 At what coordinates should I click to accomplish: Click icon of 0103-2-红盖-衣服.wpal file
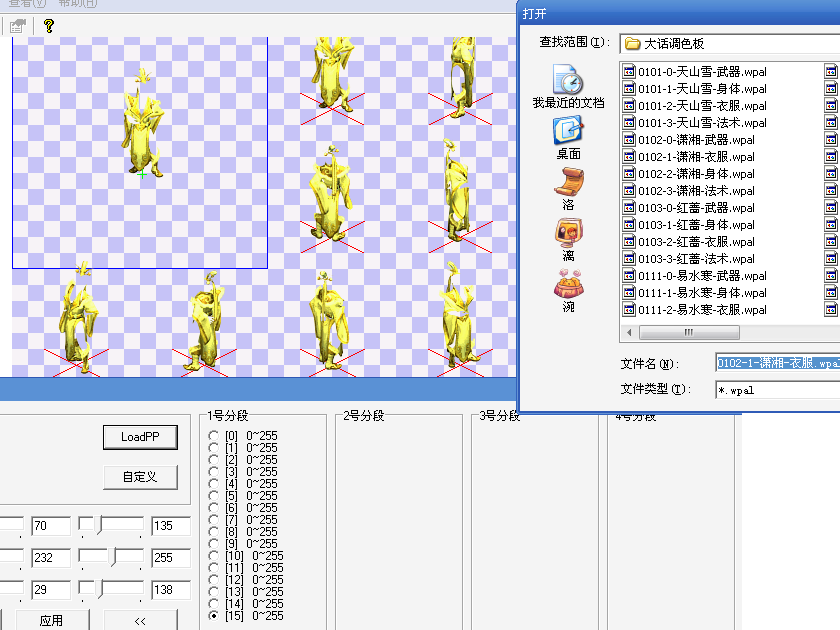629,242
